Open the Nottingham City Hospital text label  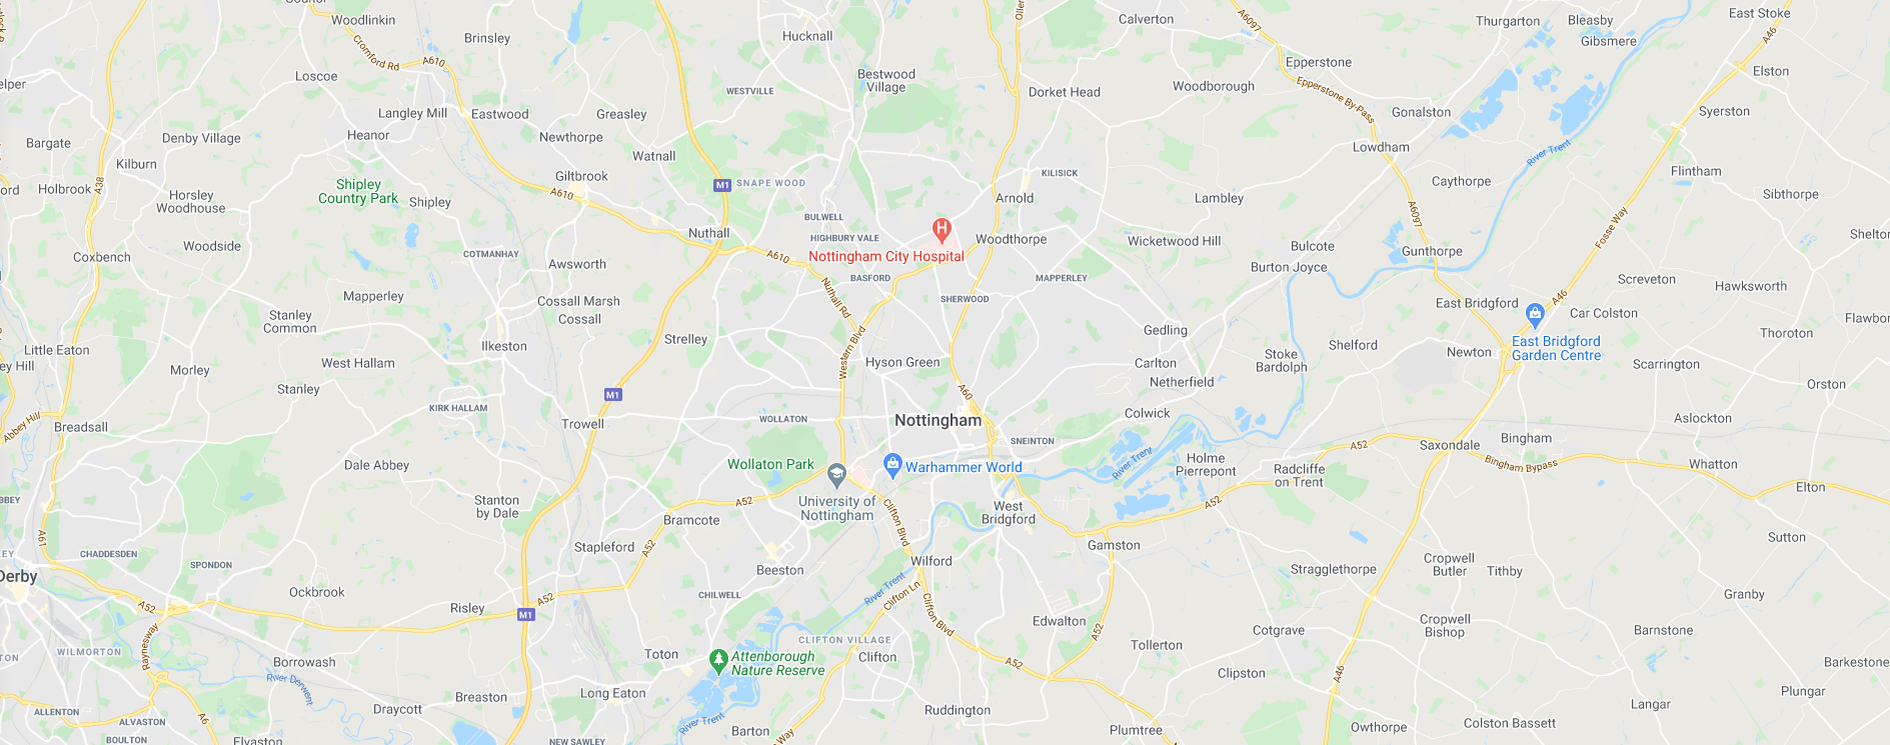click(x=886, y=256)
